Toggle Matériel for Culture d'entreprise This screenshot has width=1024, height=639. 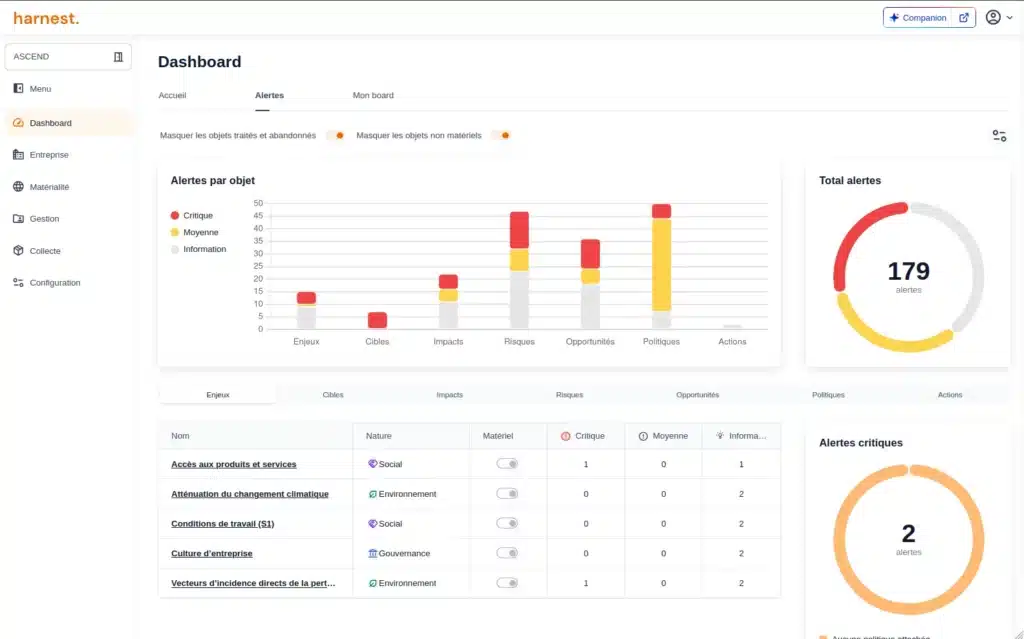[x=507, y=553]
